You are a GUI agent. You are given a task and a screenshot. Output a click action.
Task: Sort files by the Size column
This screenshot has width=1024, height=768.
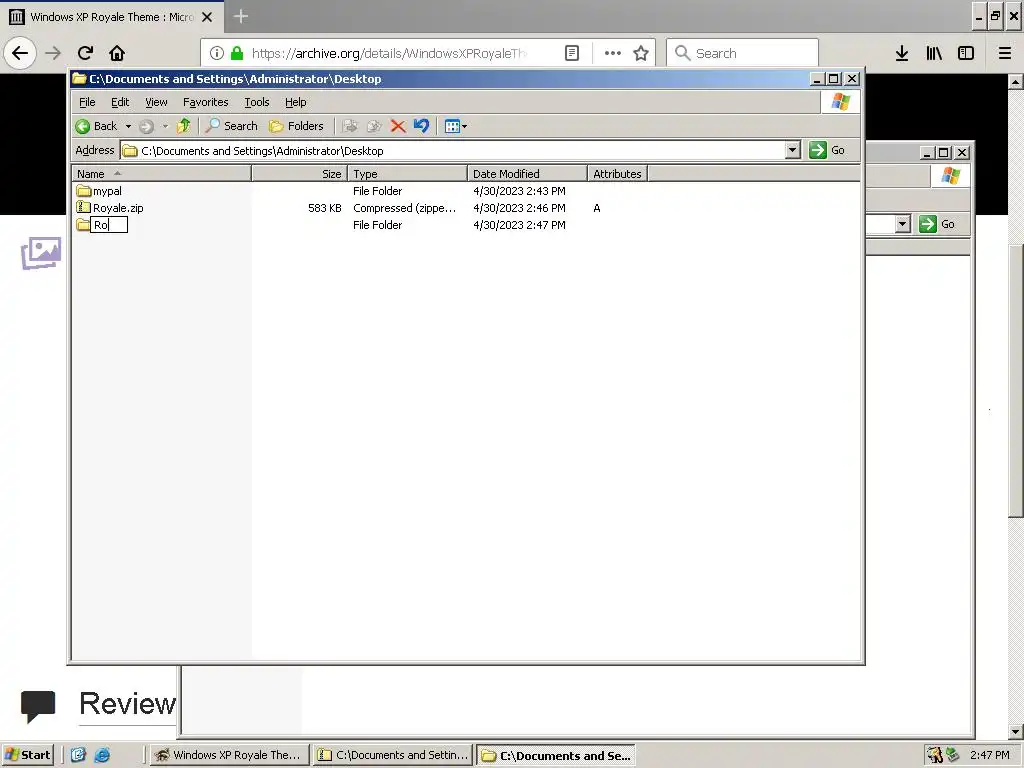point(299,174)
